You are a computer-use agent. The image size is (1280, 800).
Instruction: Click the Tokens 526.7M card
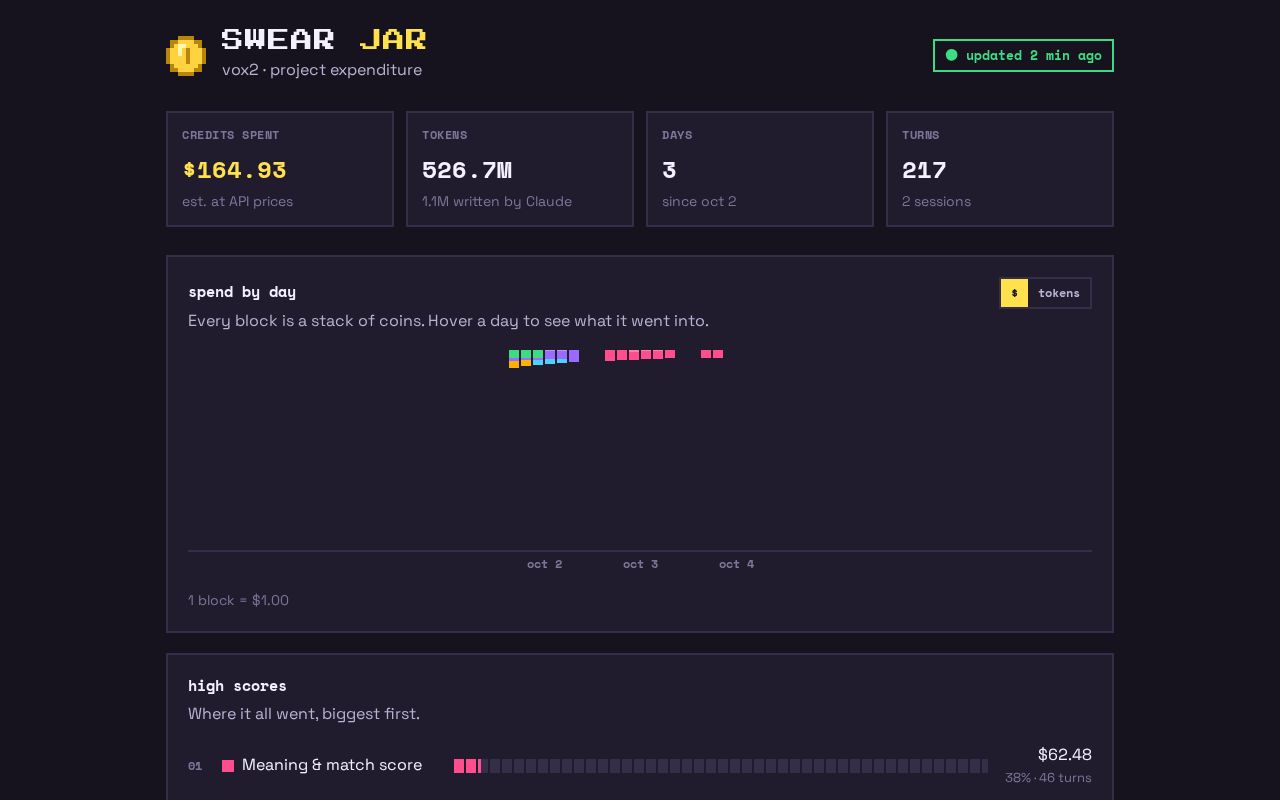click(x=520, y=169)
